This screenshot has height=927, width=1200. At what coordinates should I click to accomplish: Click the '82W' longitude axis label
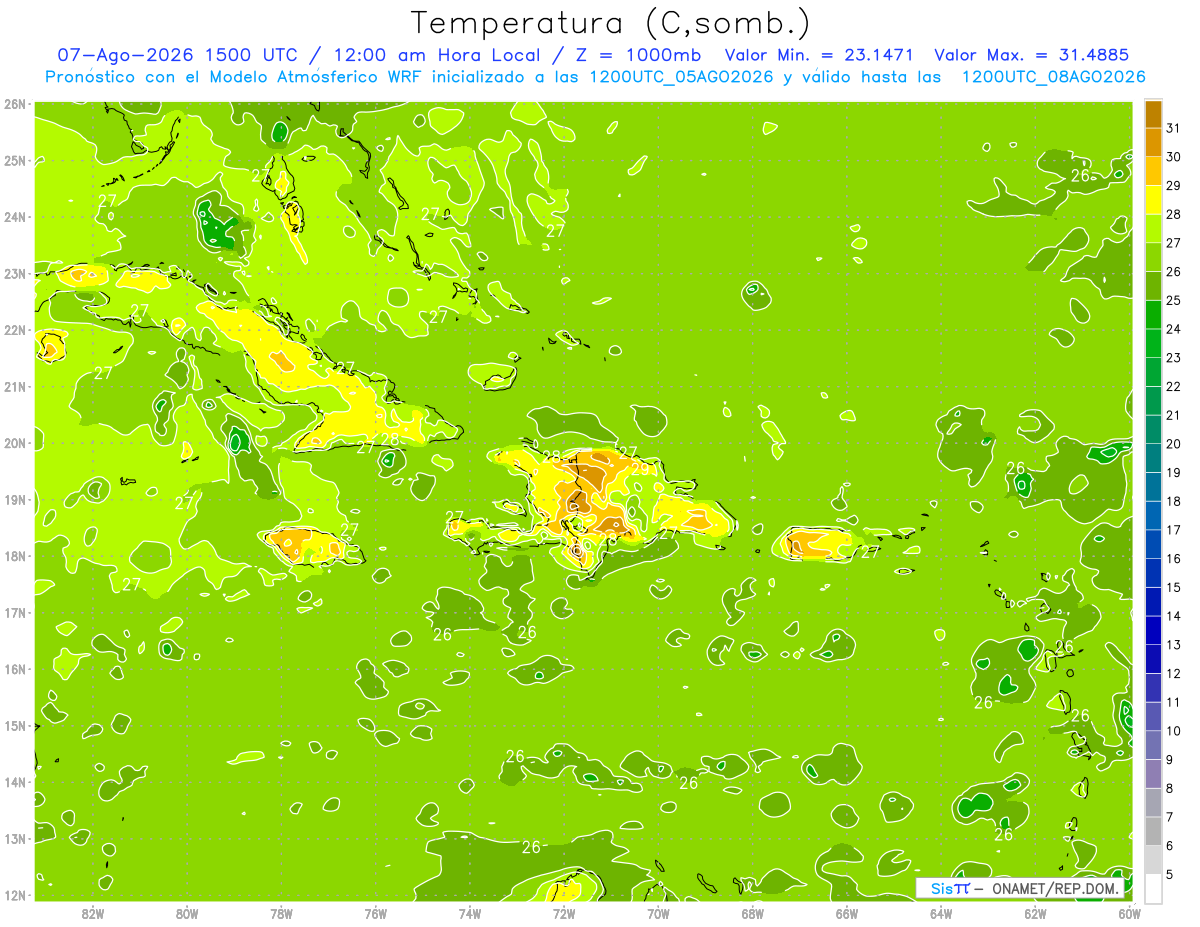coord(93,913)
